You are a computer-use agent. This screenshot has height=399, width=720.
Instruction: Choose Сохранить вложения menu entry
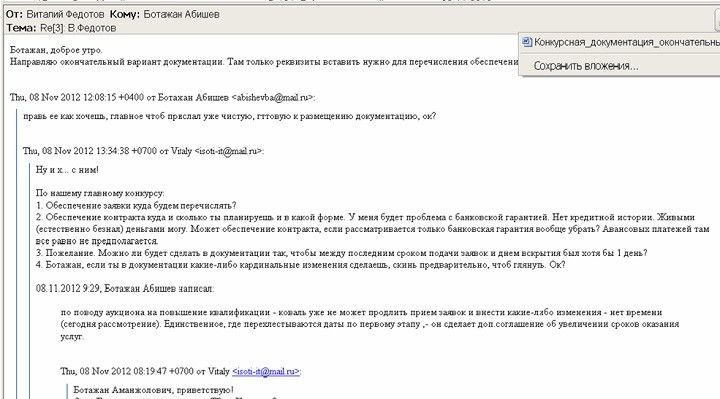coord(585,66)
